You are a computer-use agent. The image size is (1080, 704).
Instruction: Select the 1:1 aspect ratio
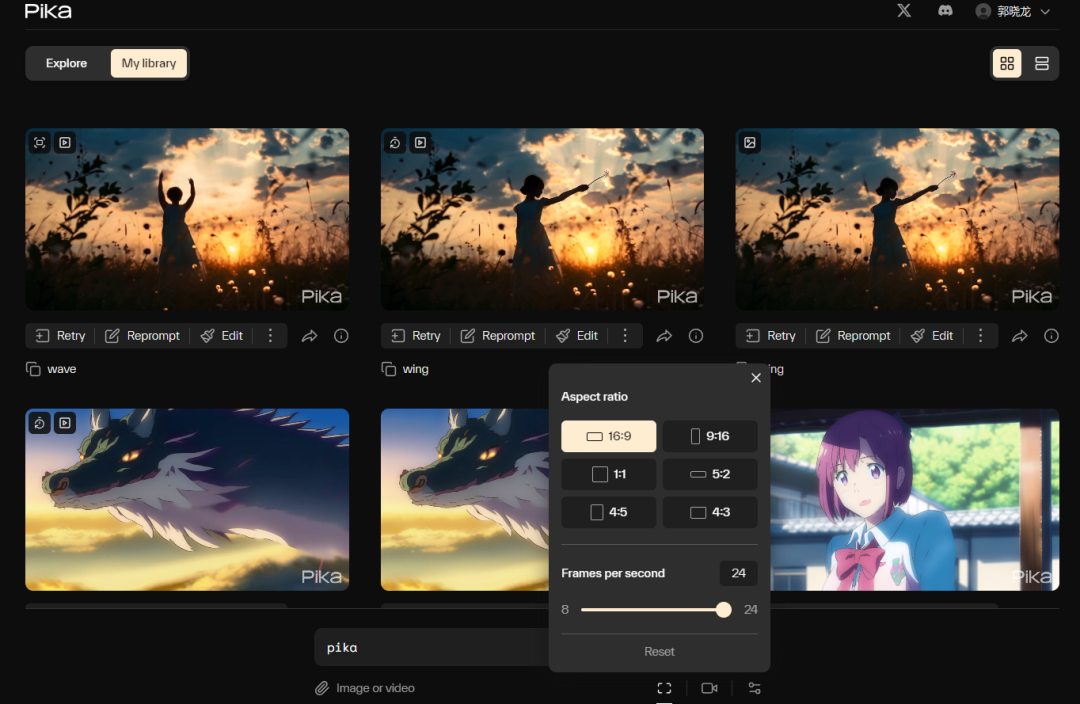(x=608, y=474)
